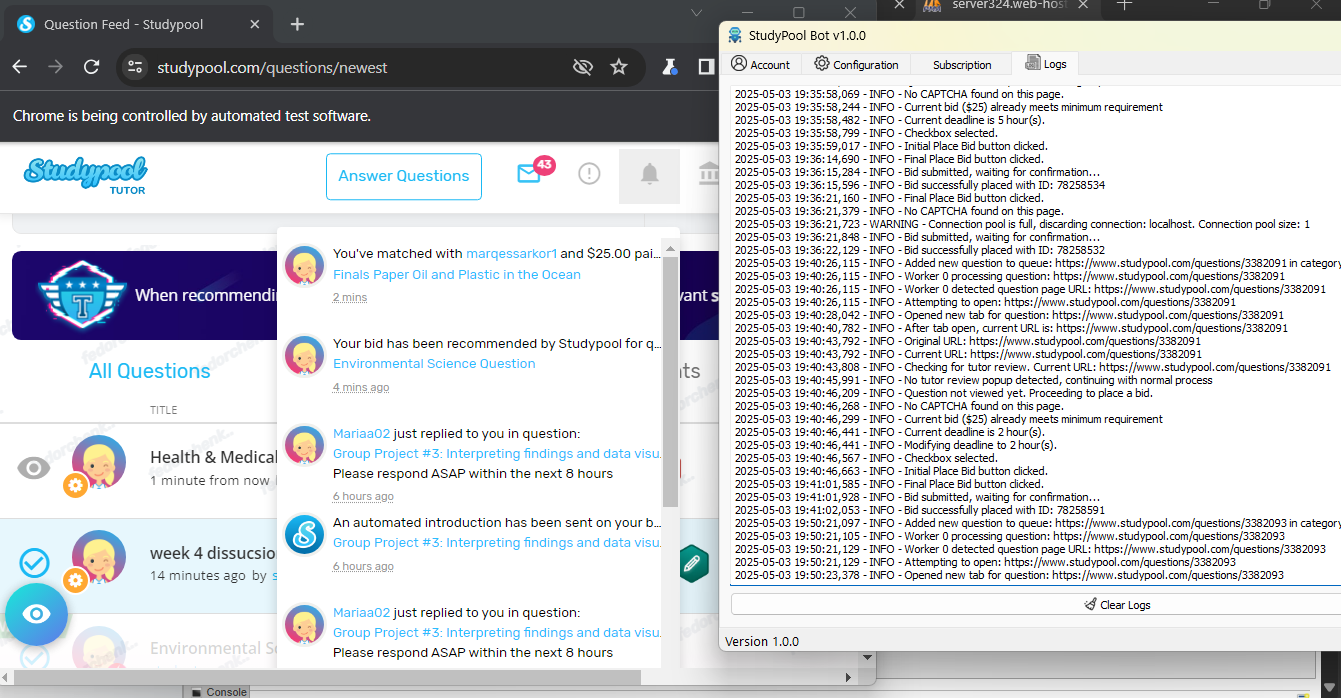The height and width of the screenshot is (698, 1341).
Task: Click the crossed-eye tracking icon in address bar
Action: point(582,67)
